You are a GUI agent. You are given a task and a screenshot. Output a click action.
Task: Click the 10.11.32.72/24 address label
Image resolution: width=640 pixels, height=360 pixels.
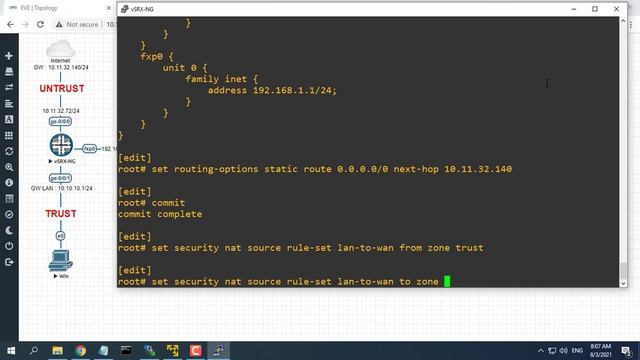tap(61, 111)
